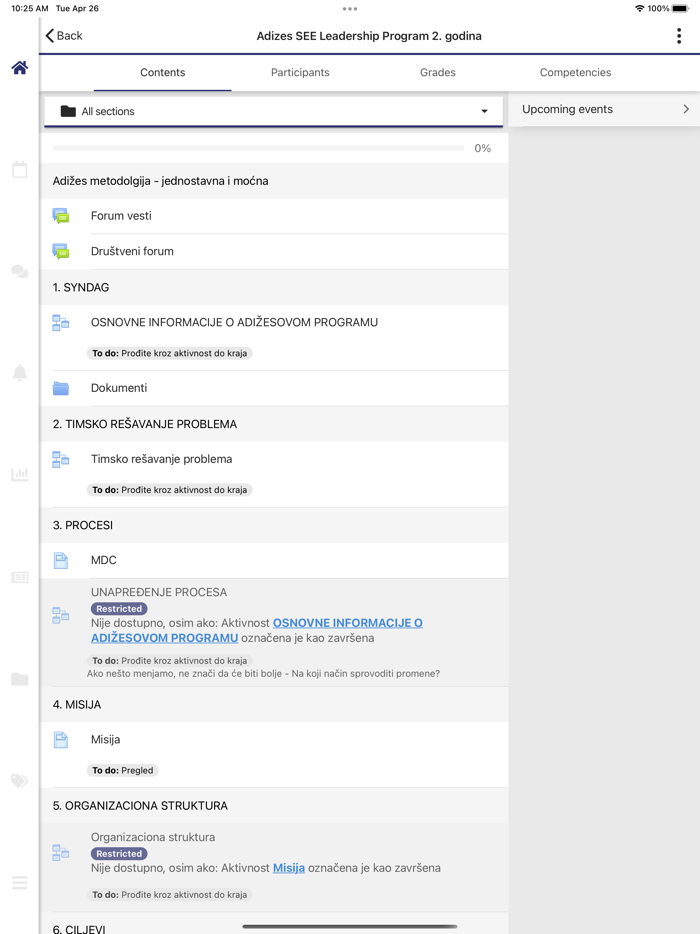Viewport: 700px width, 934px height.
Task: Click the To do: Pregled badge
Action: [123, 770]
